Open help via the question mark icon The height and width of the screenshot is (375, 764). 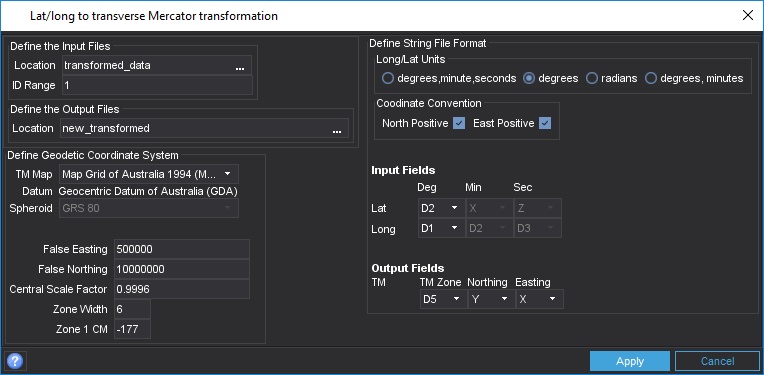tap(15, 361)
